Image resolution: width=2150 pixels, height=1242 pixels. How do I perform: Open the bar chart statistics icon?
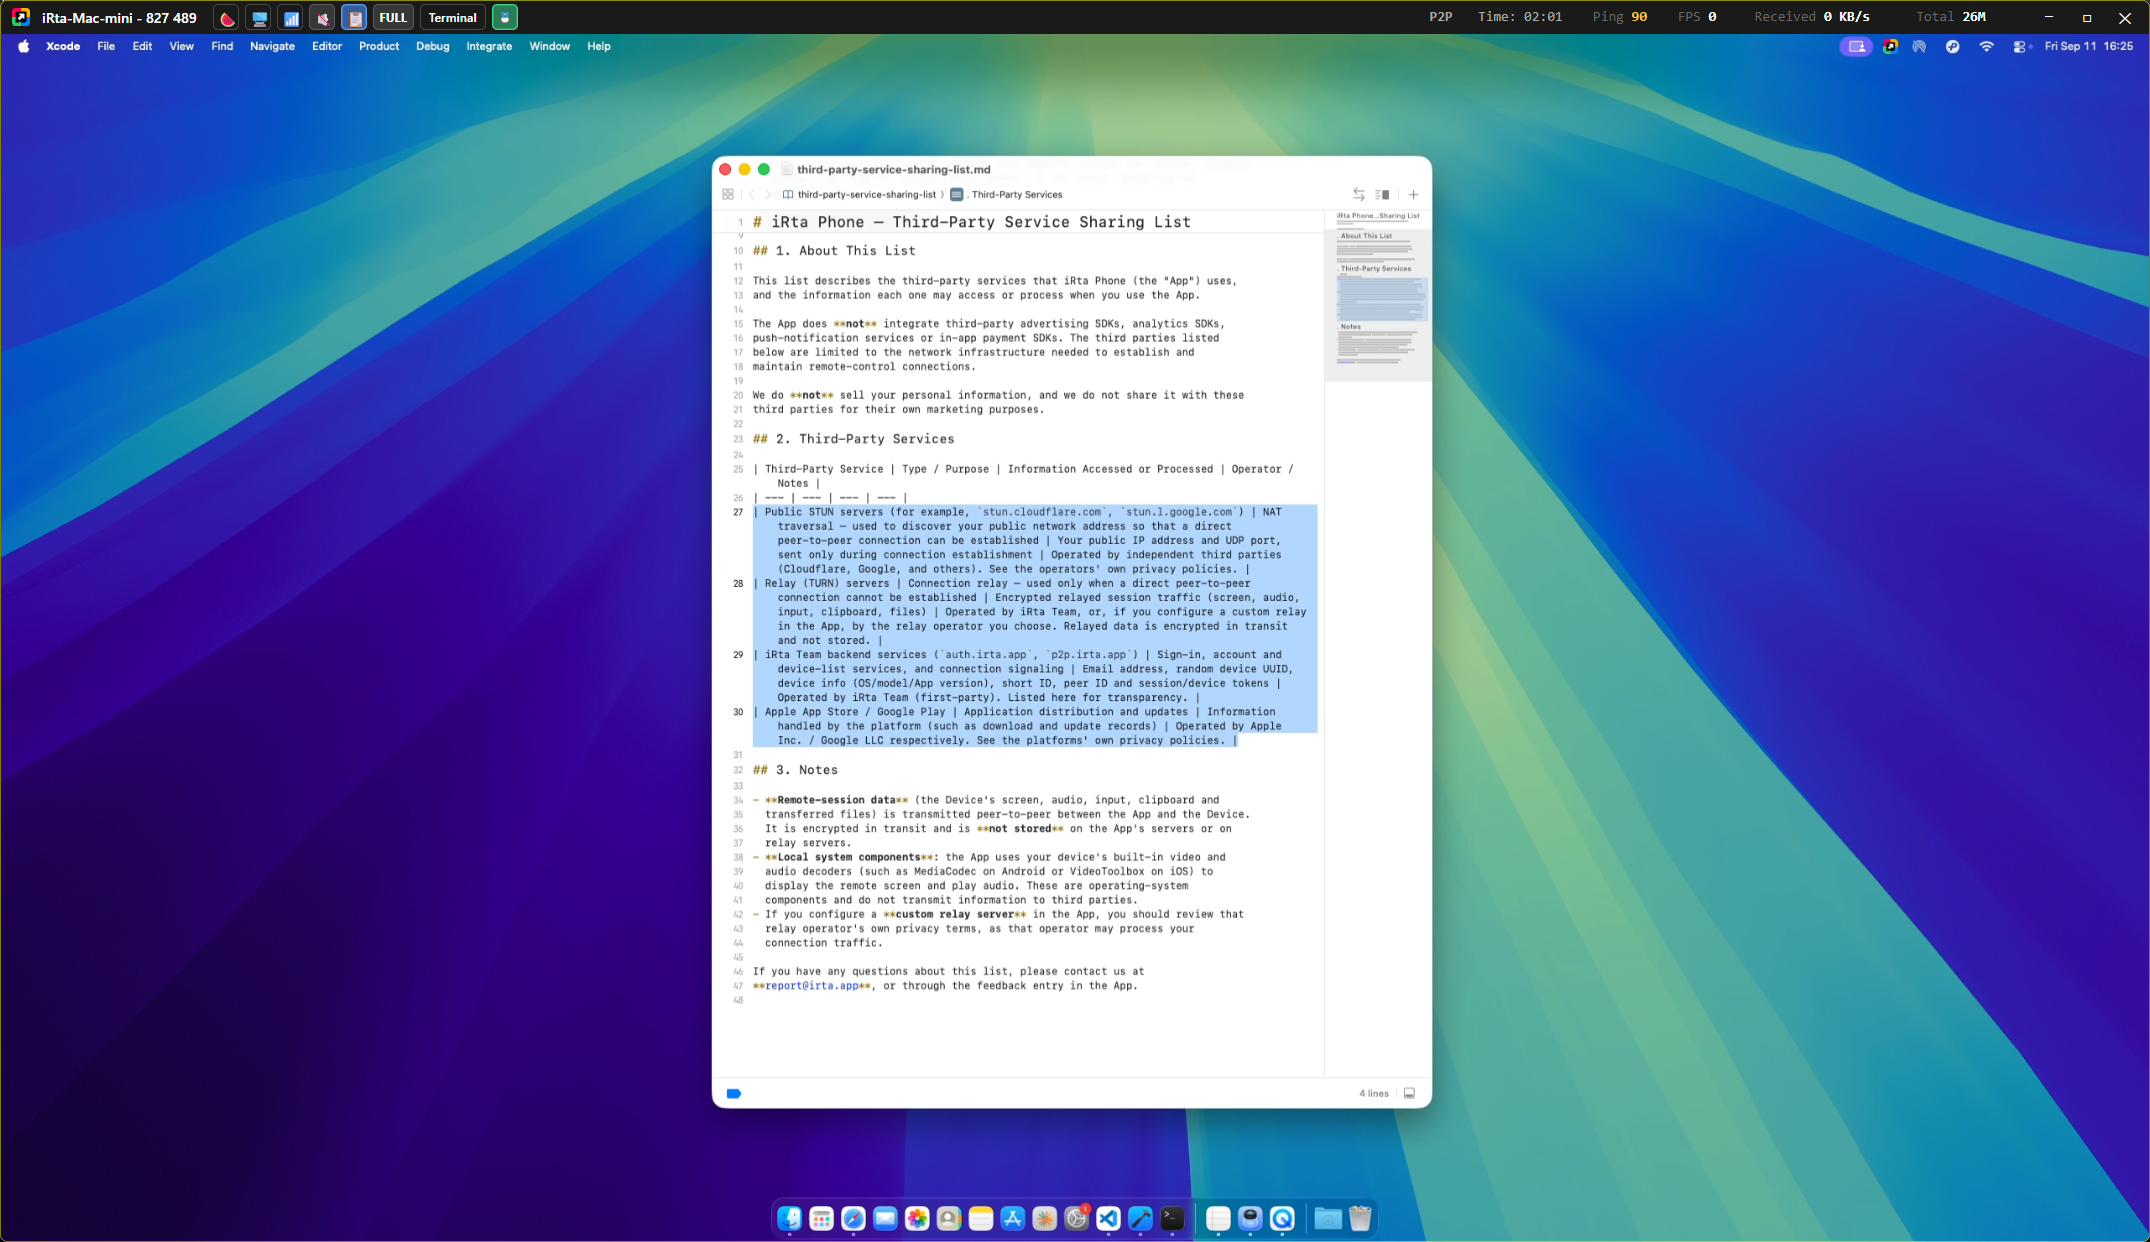(291, 18)
